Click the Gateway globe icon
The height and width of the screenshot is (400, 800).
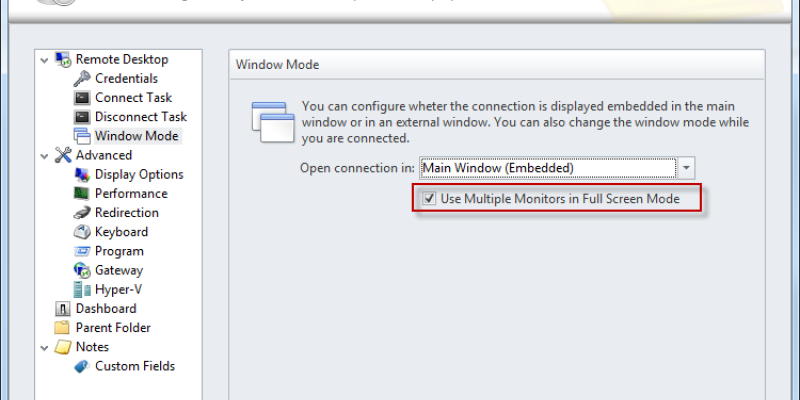82,270
